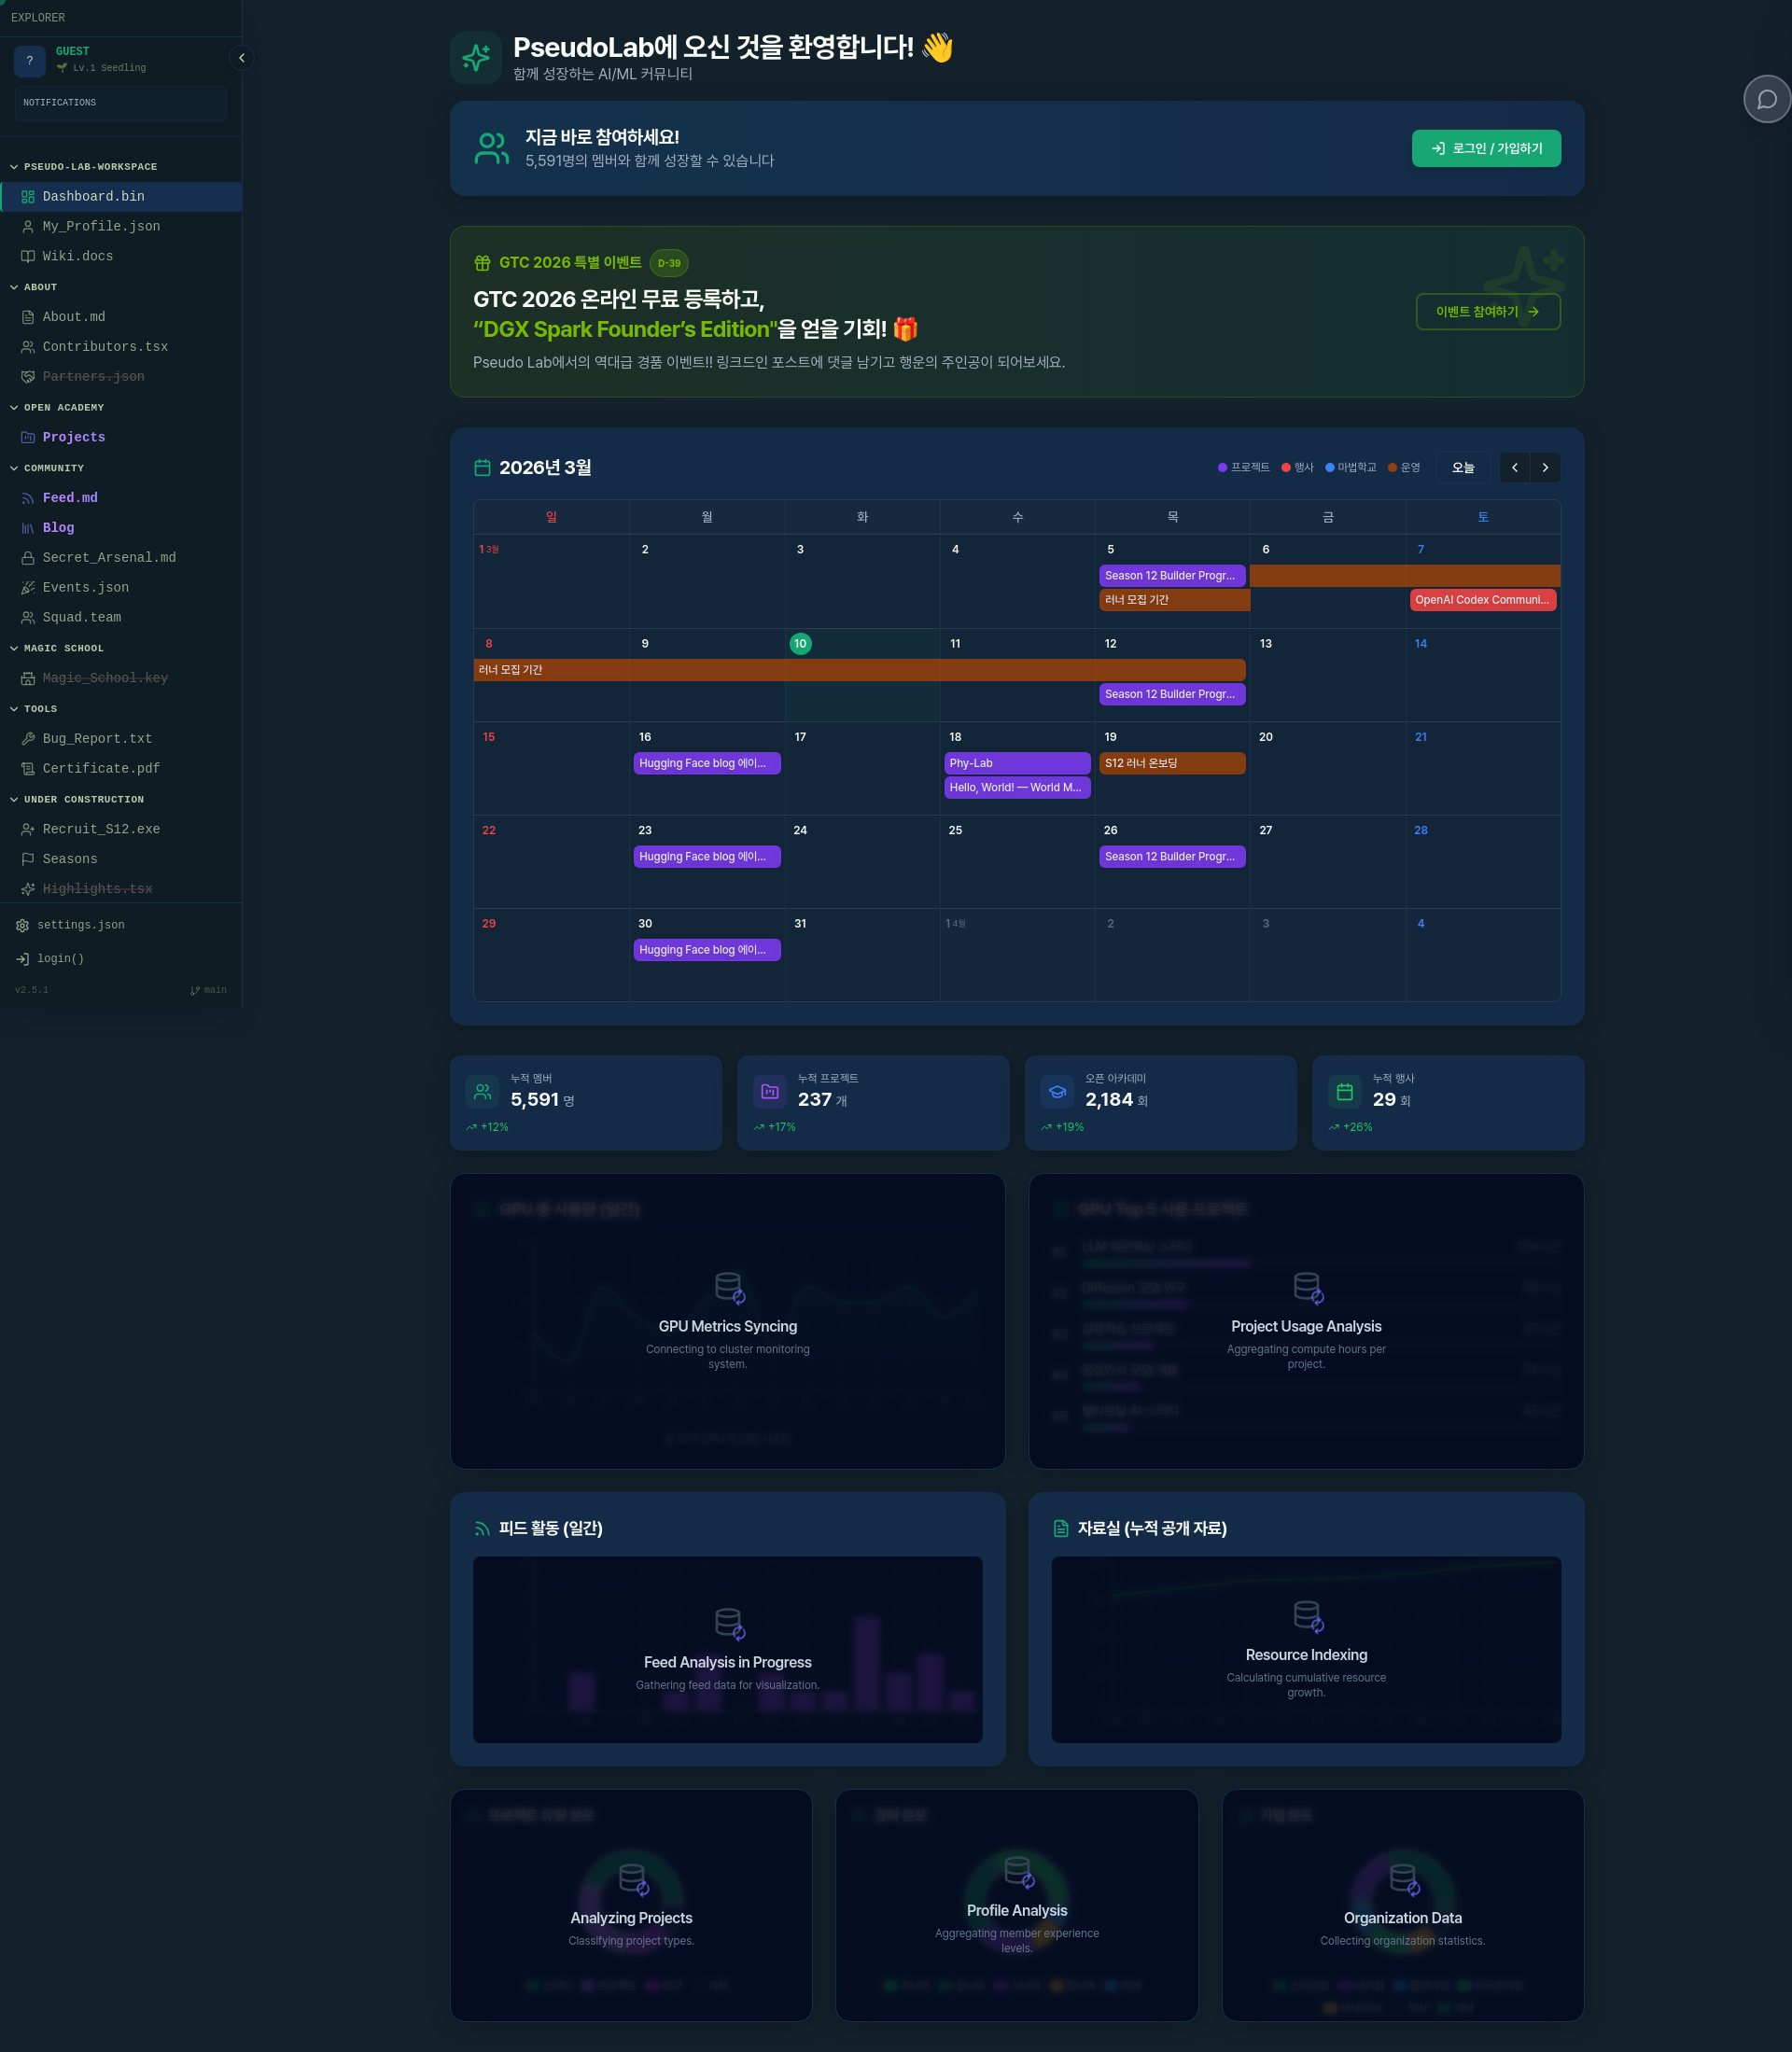Click the 로그인 / 가입하기 button
This screenshot has height=2052, width=1792.
pos(1485,148)
